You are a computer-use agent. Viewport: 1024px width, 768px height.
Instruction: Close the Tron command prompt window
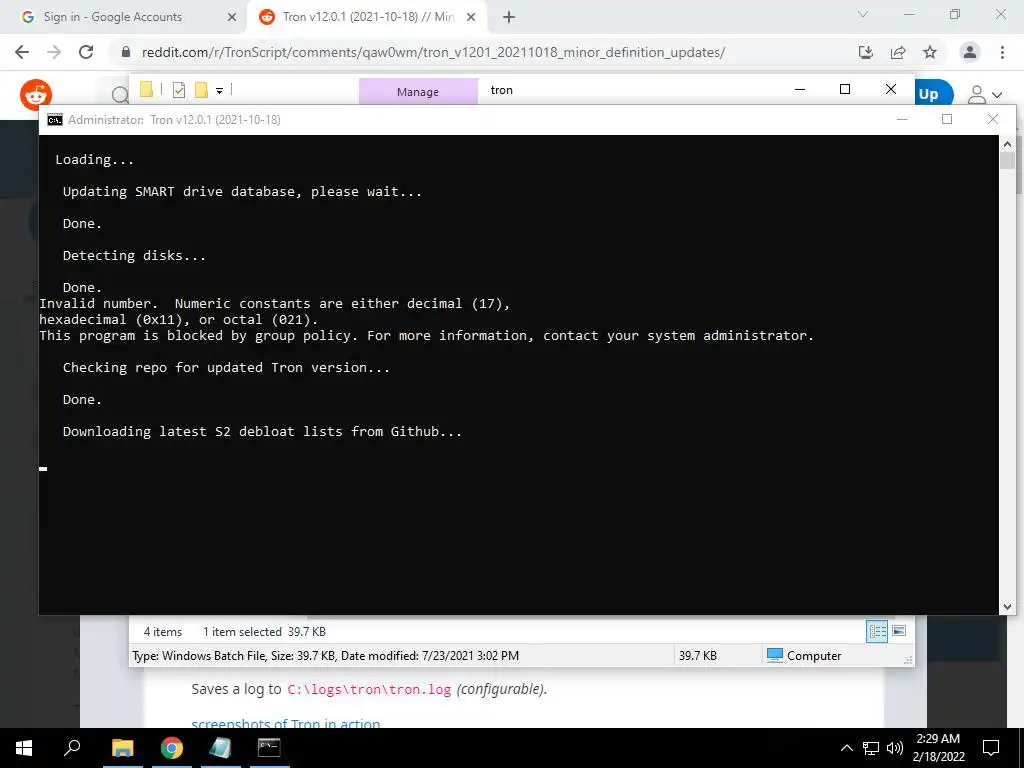coord(993,119)
